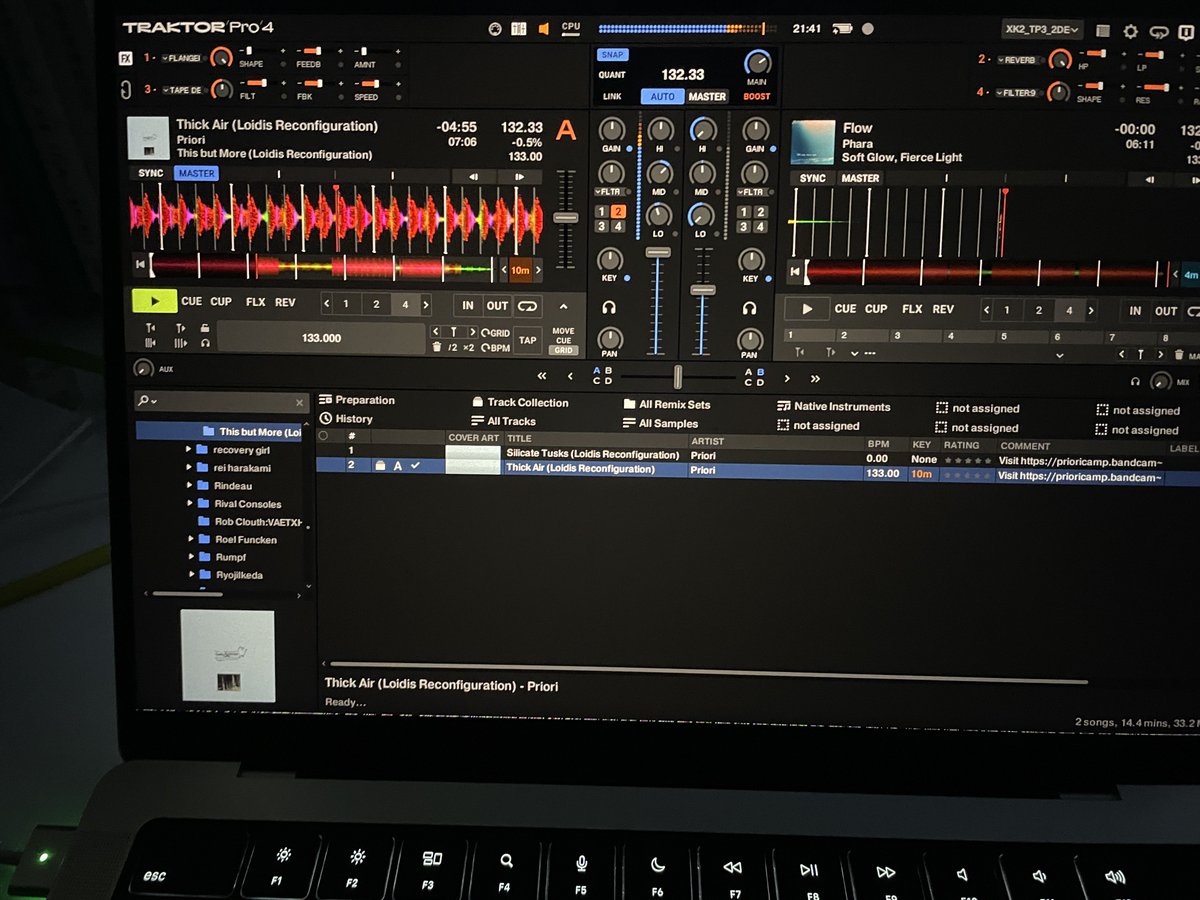Image resolution: width=1200 pixels, height=900 pixels.
Task: Expand the Rival Consoles folder
Action: (188, 504)
